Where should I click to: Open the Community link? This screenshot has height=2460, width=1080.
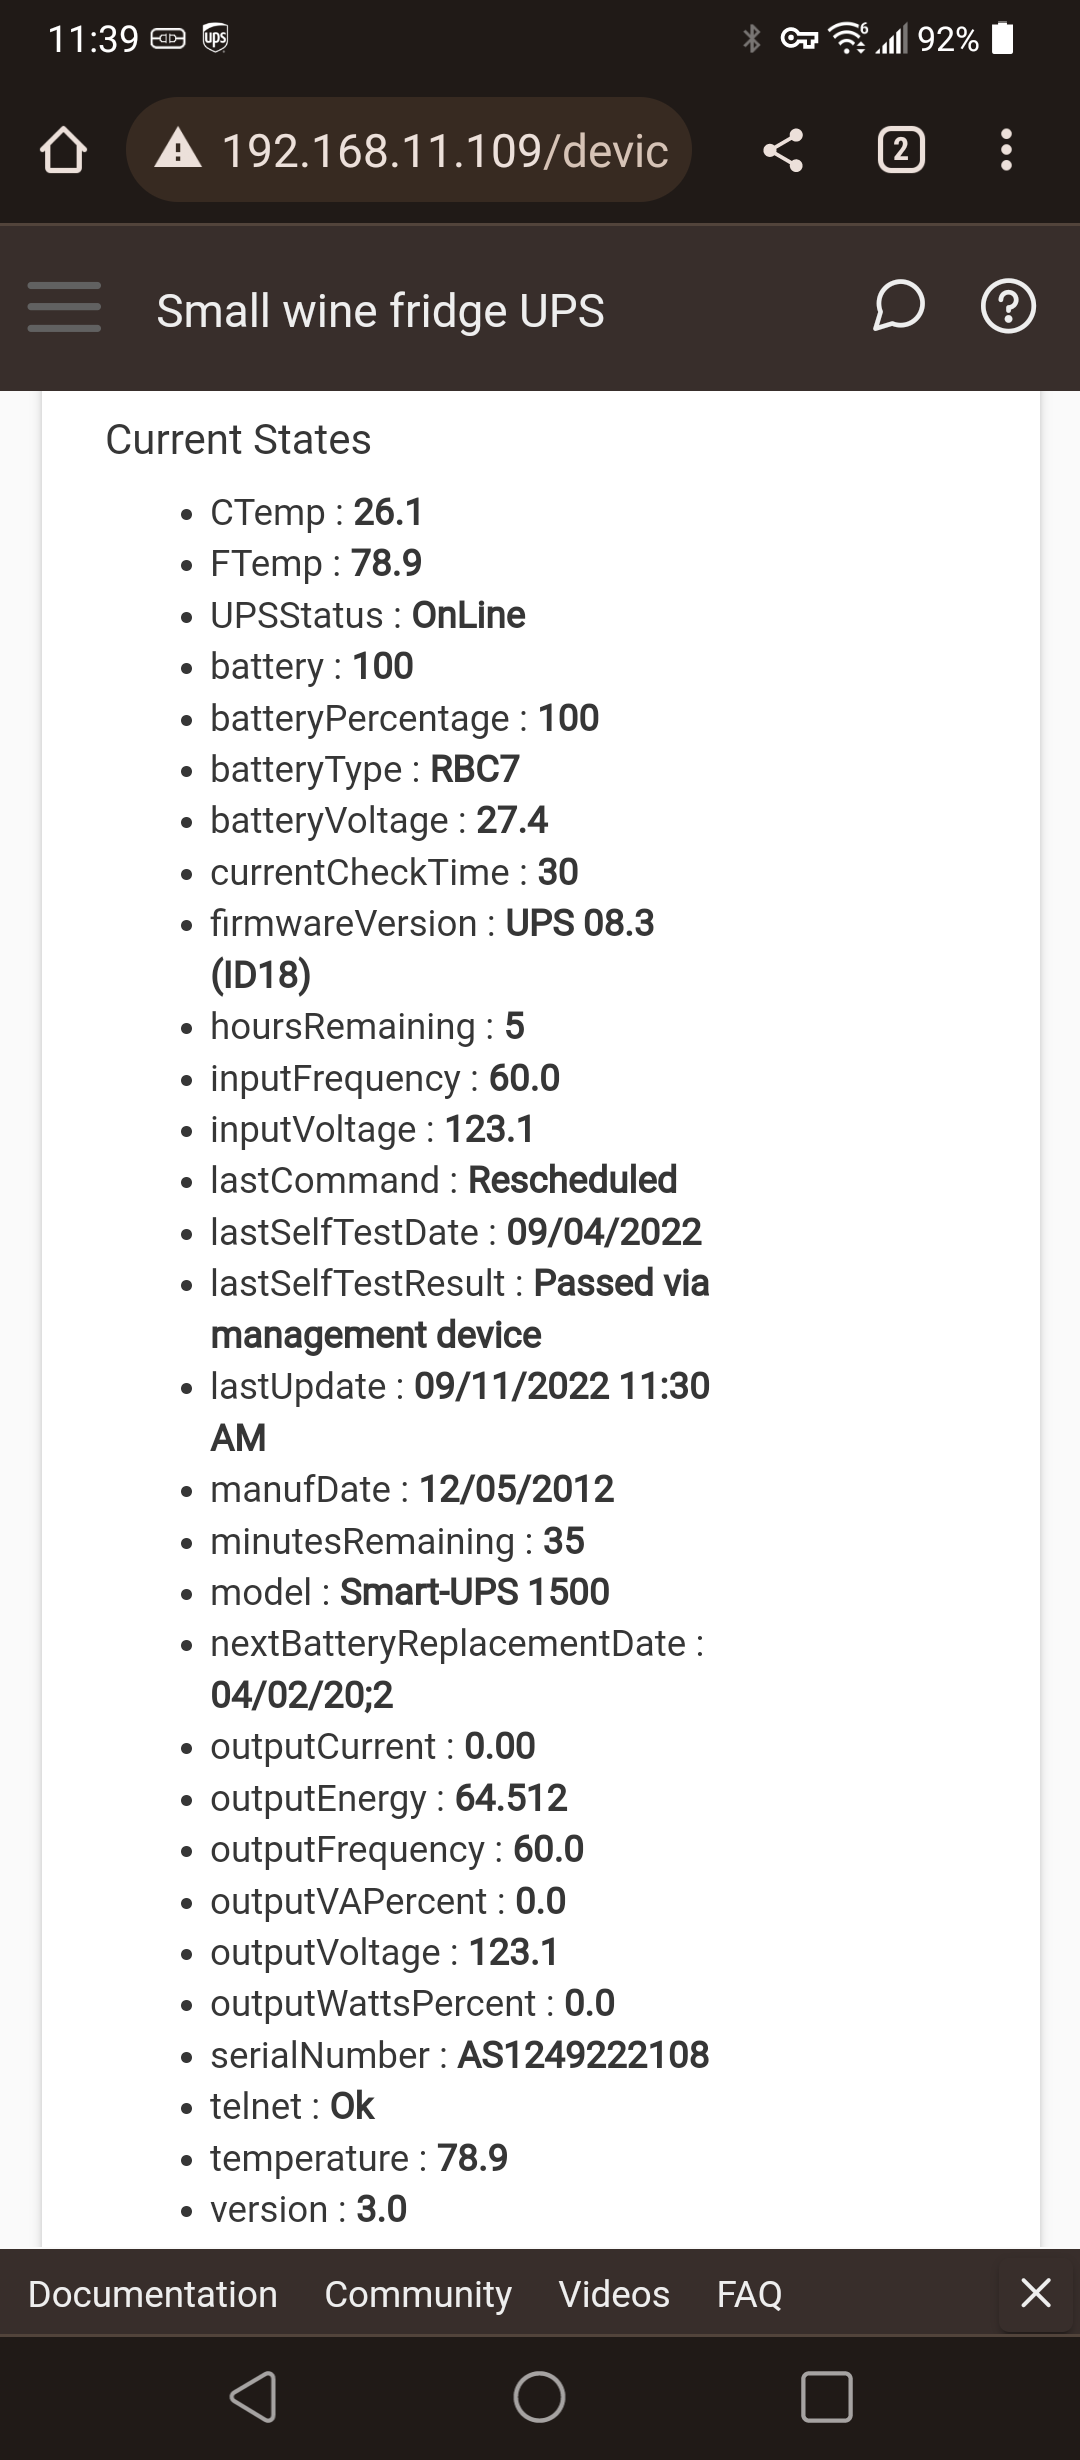tap(418, 2293)
